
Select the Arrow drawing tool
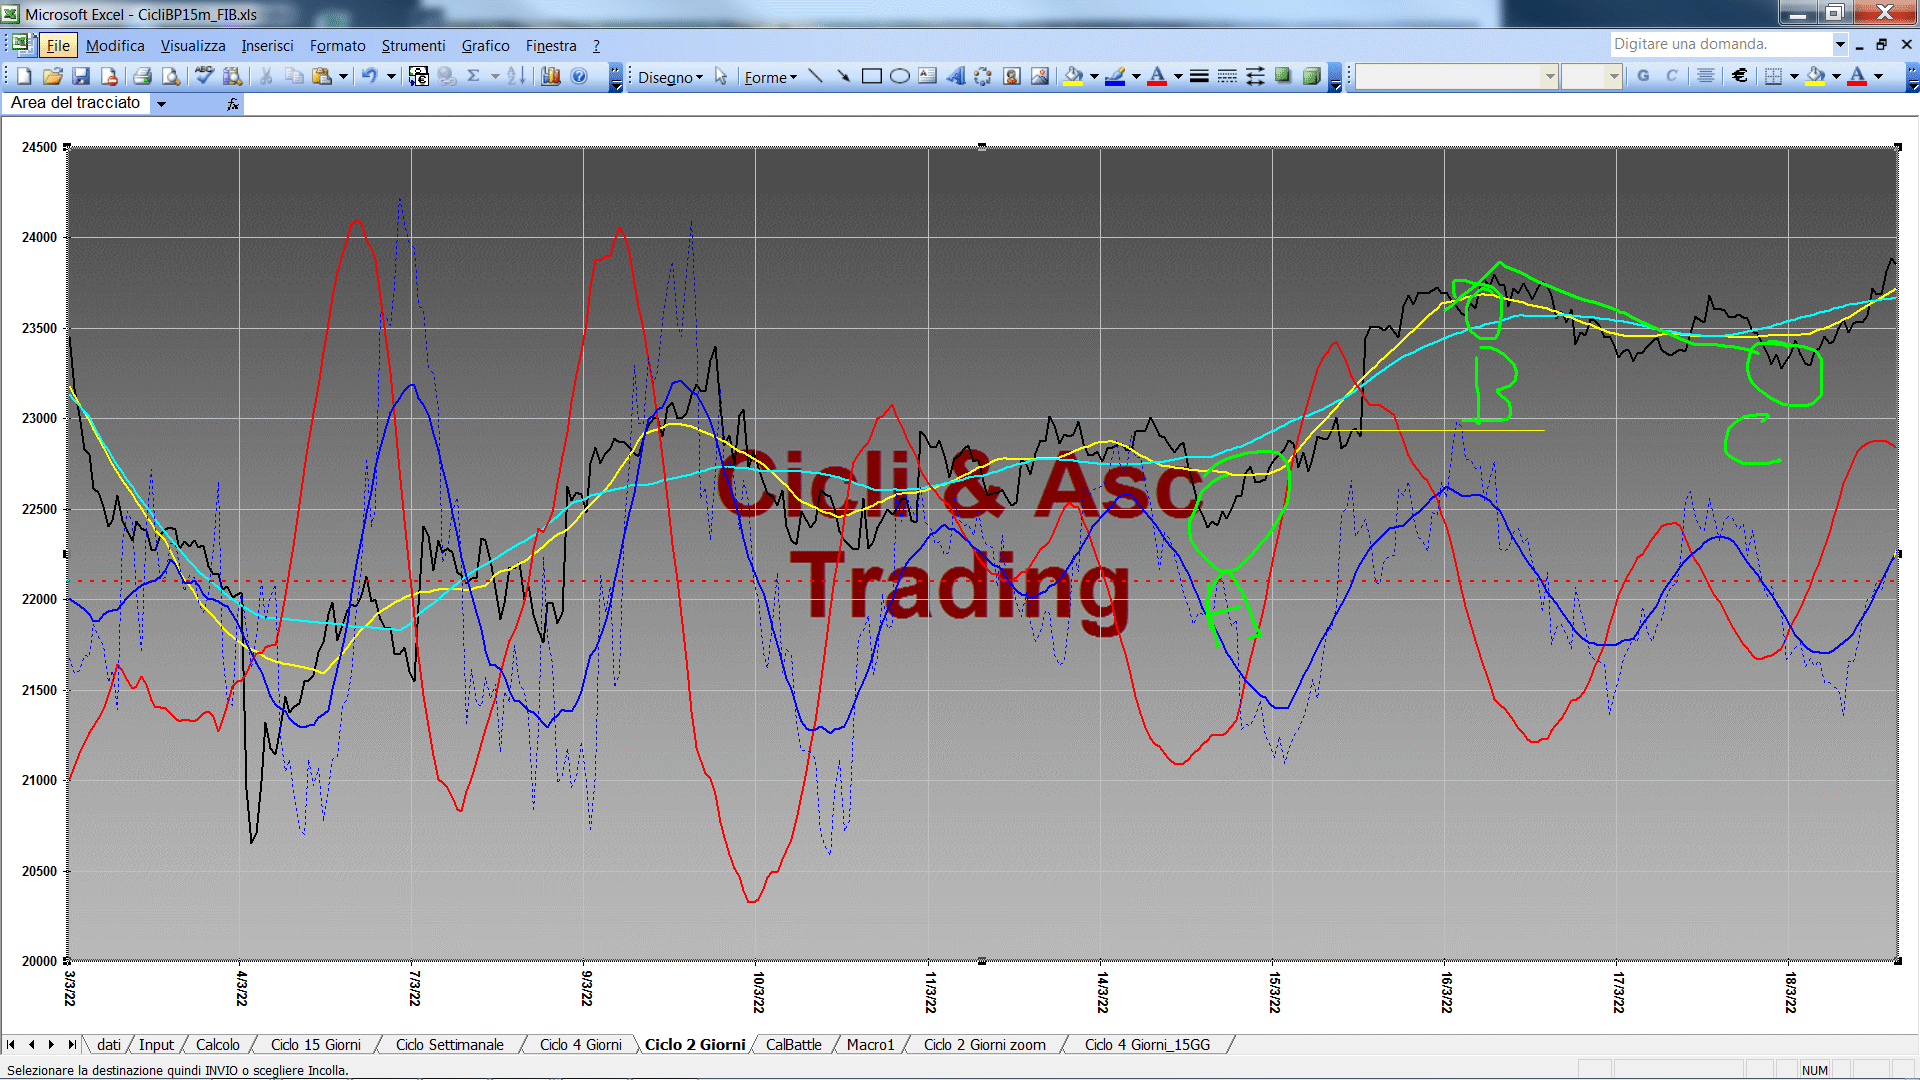(843, 76)
